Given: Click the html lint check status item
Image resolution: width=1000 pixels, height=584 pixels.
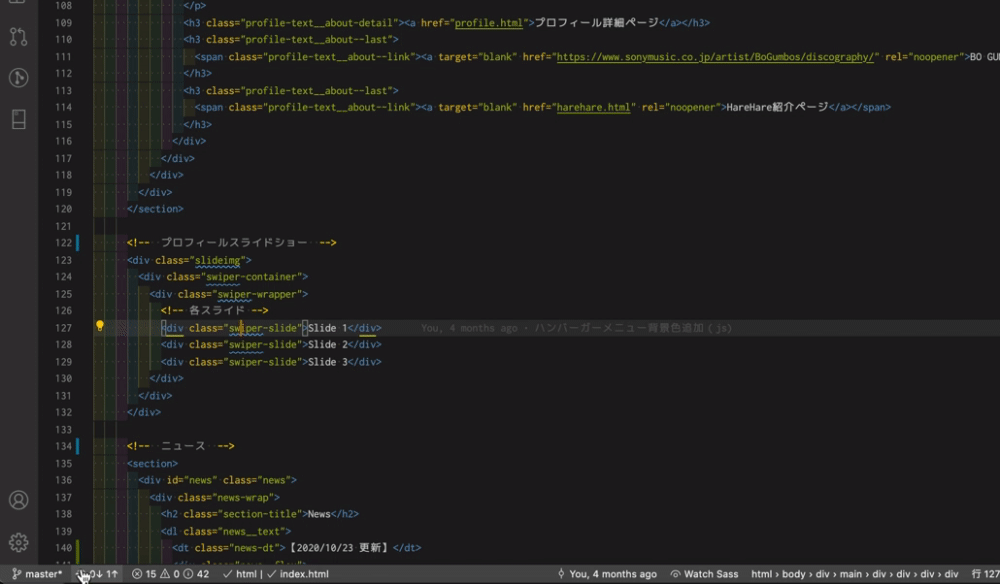Looking at the screenshot, I should click(x=239, y=574).
